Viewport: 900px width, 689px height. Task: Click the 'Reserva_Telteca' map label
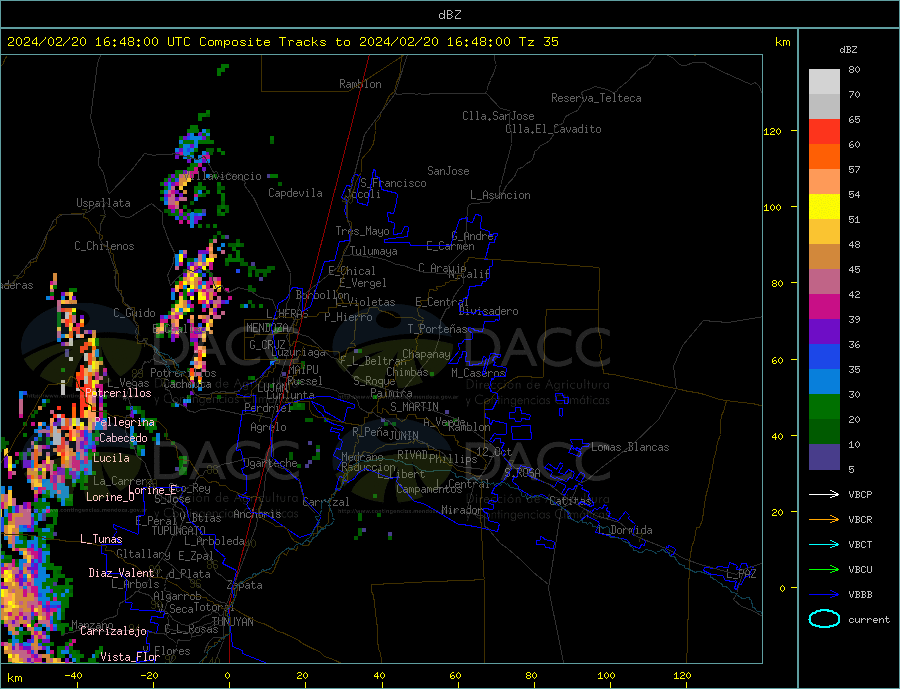tap(596, 98)
